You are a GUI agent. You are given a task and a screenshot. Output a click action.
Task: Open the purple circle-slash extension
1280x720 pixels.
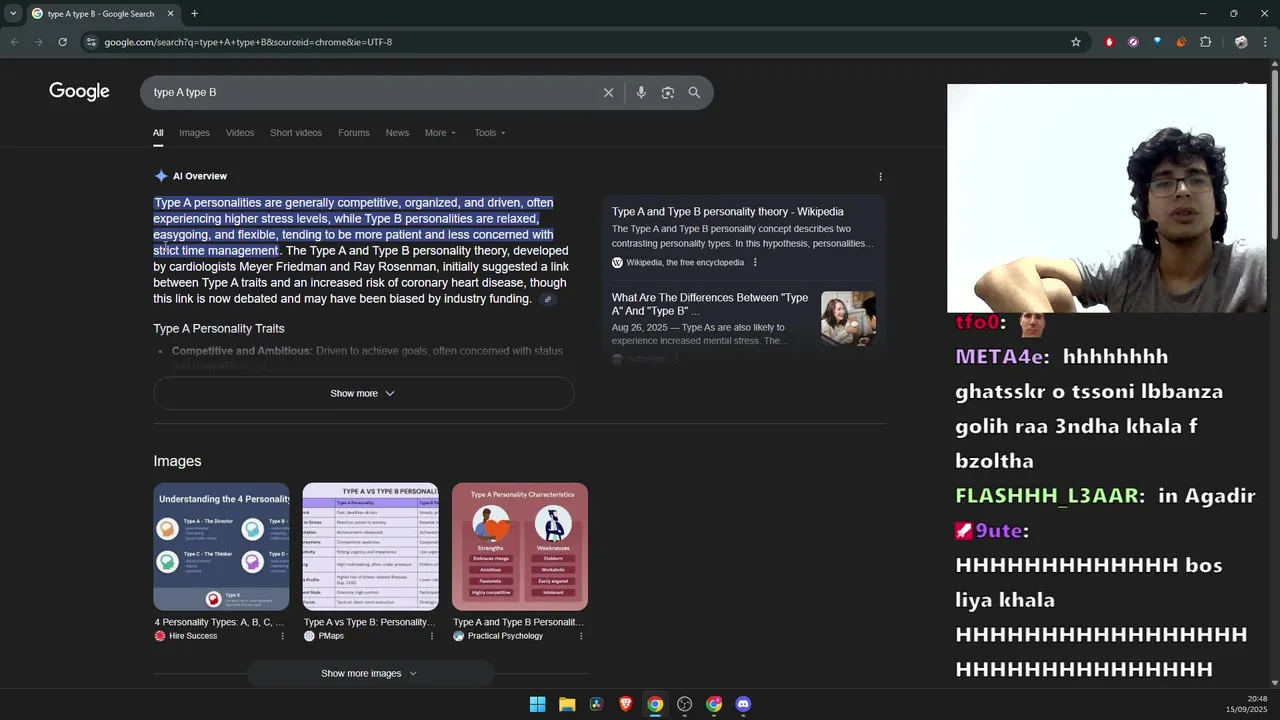tap(1133, 42)
